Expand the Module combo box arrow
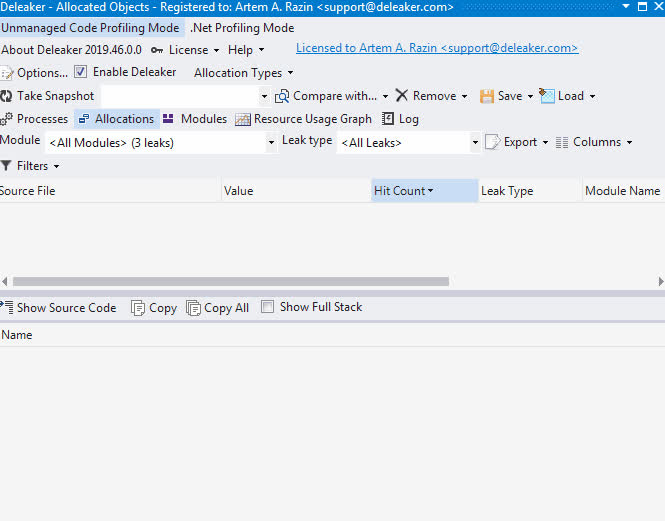665x521 pixels. point(271,143)
